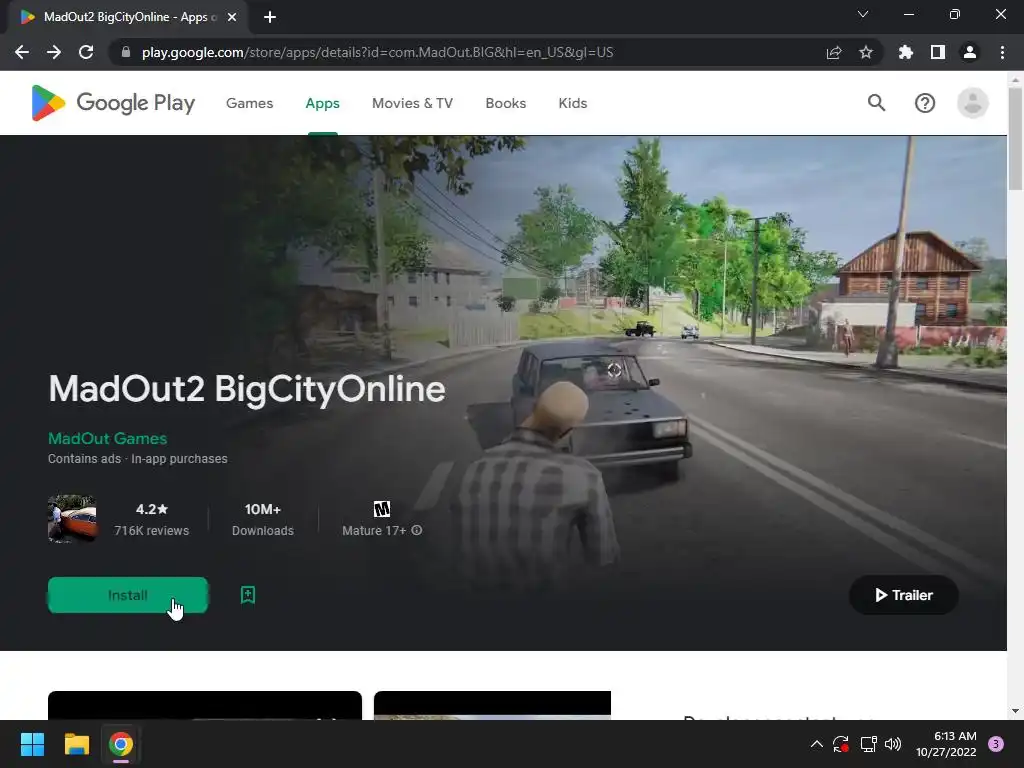
Task: Play the Trailer video
Action: [x=904, y=595]
